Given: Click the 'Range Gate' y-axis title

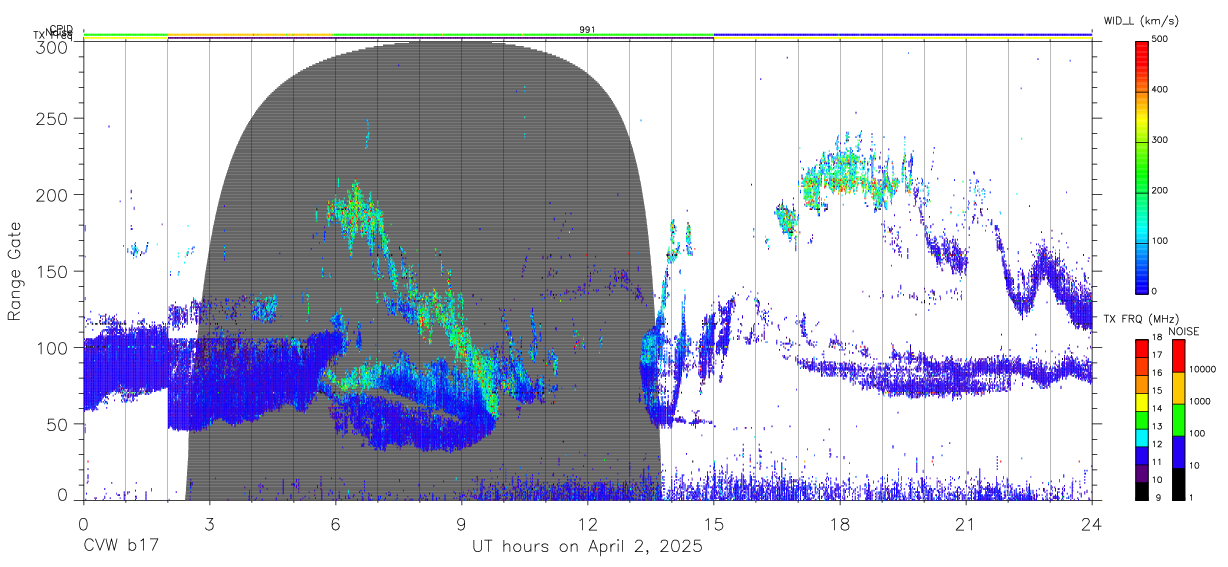Looking at the screenshot, I should [x=15, y=272].
